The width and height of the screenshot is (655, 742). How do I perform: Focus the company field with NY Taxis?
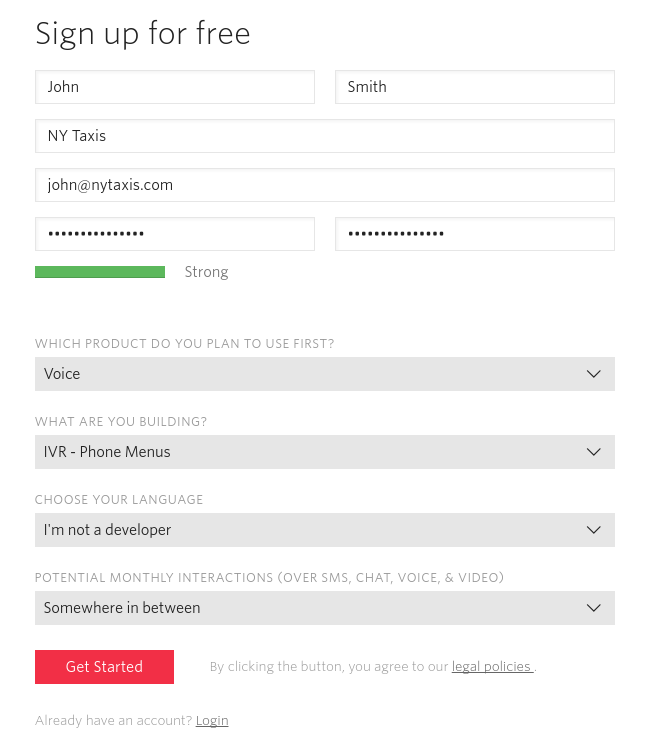[x=324, y=136]
